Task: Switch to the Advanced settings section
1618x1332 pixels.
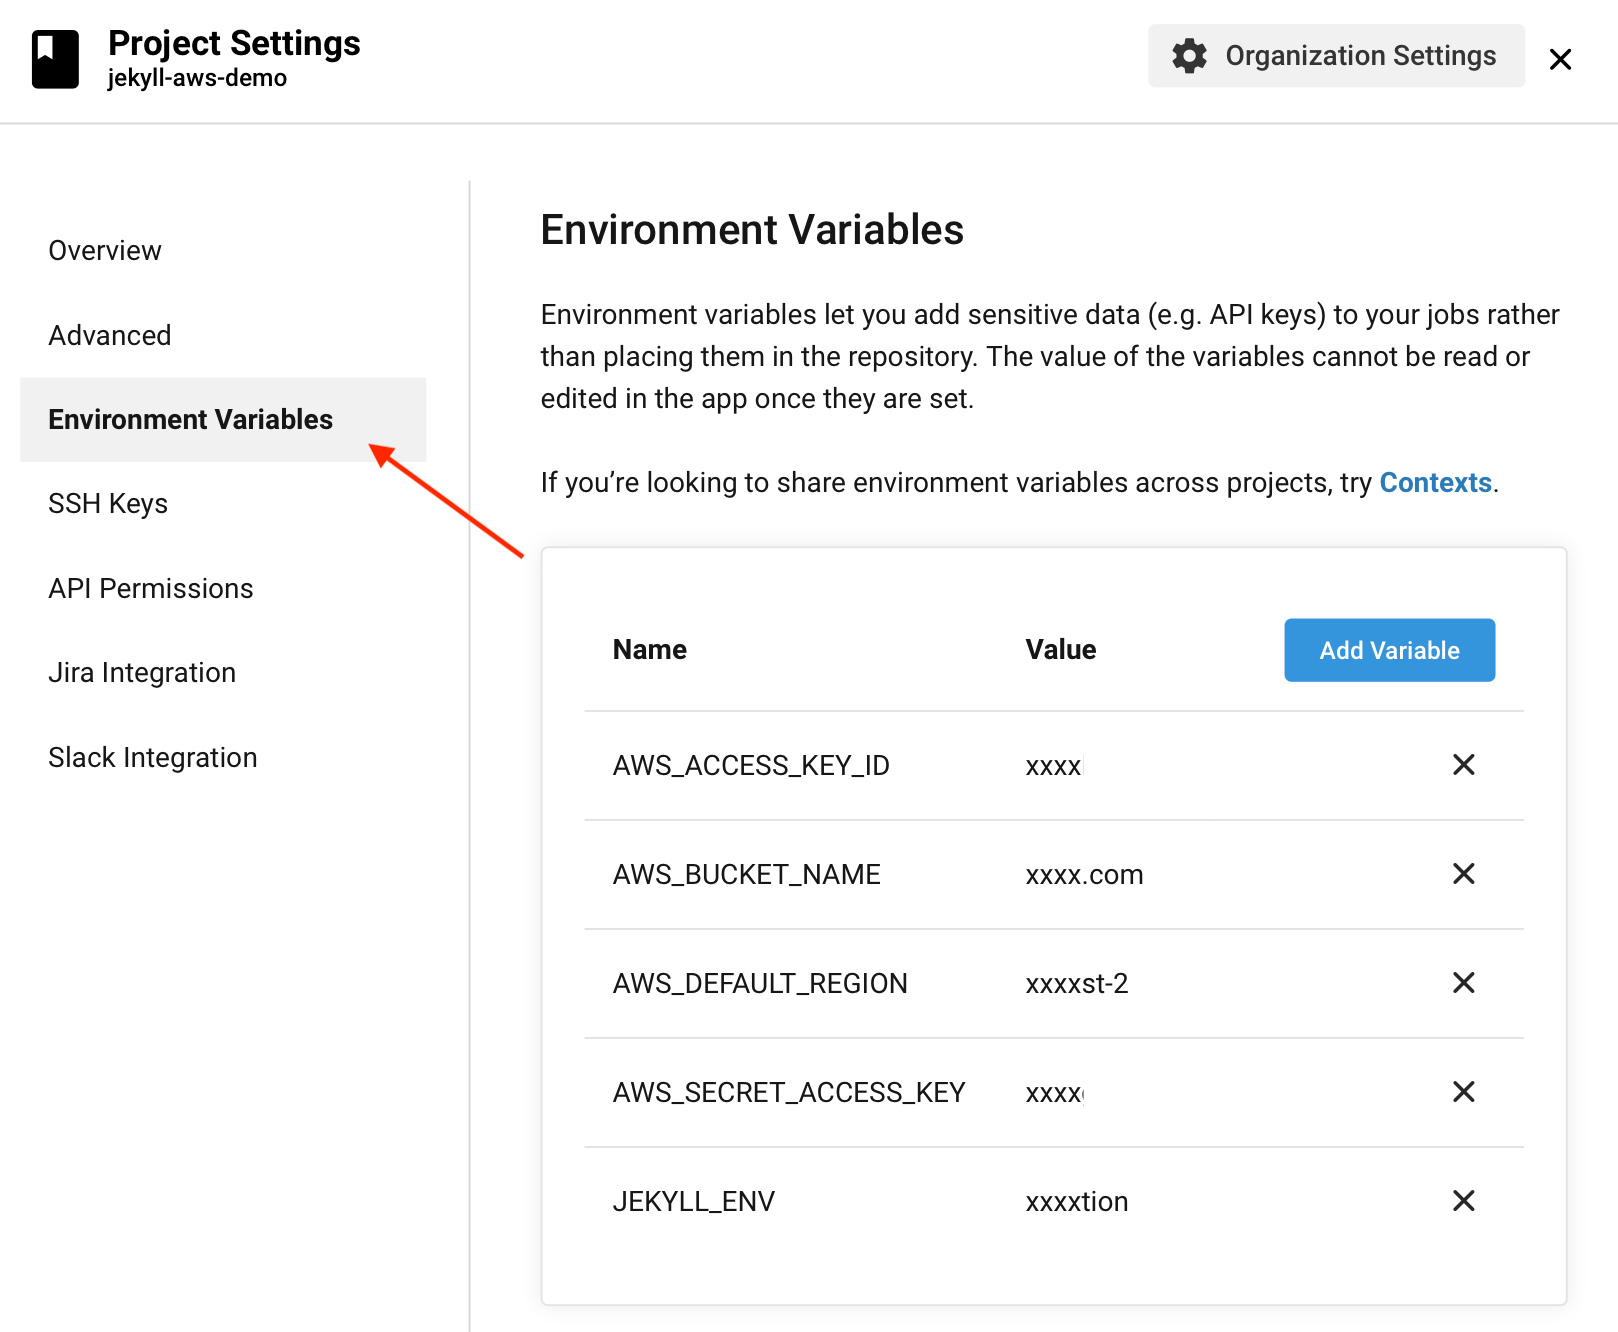Action: coord(110,335)
